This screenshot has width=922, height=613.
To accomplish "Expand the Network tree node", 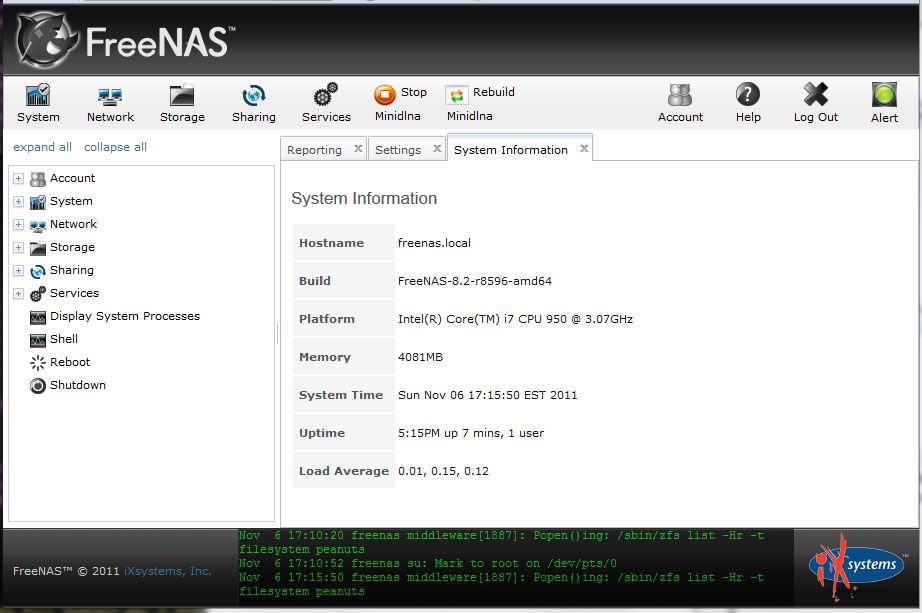I will click(x=18, y=225).
